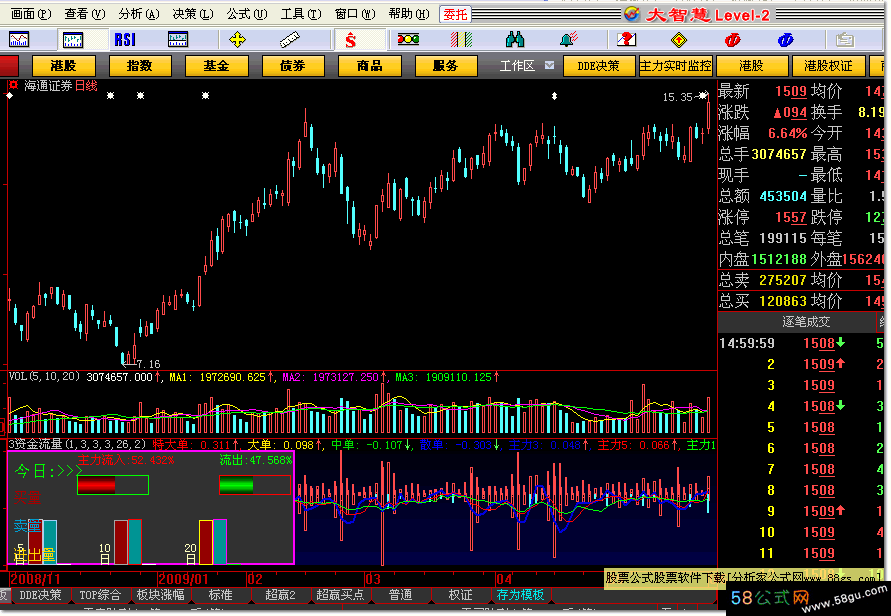
Task: Click the greyed-out printer icon
Action: coord(845,40)
